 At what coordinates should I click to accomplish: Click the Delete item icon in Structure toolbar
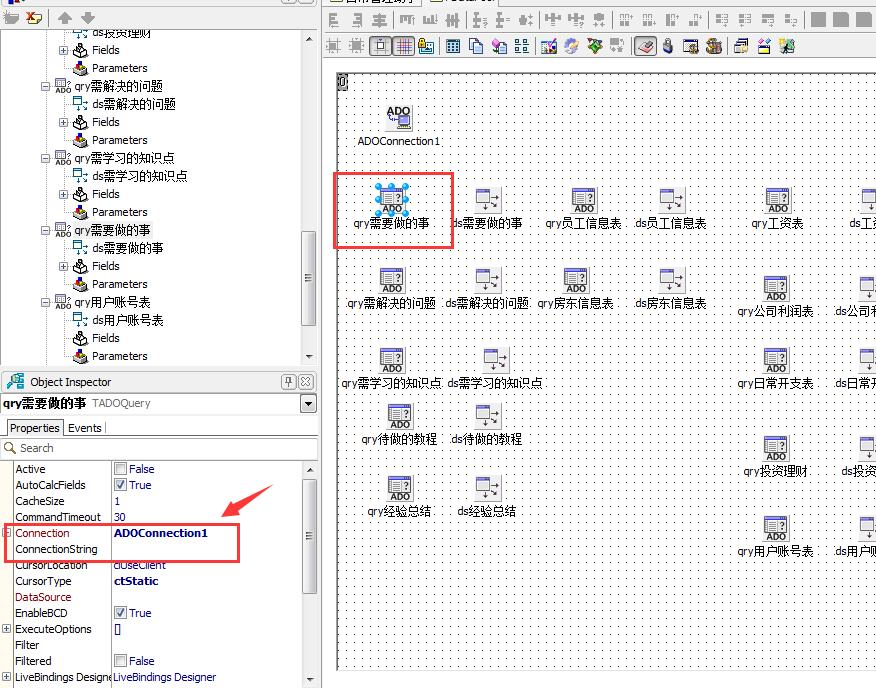34,18
